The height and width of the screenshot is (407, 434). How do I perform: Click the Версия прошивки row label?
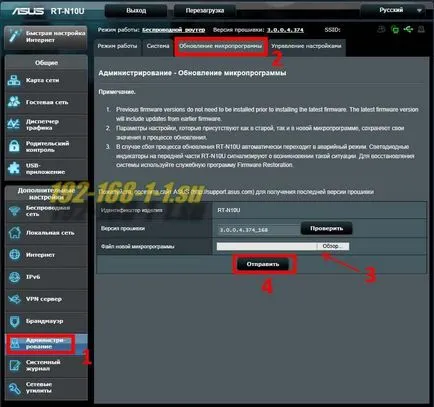pyautogui.click(x=123, y=229)
